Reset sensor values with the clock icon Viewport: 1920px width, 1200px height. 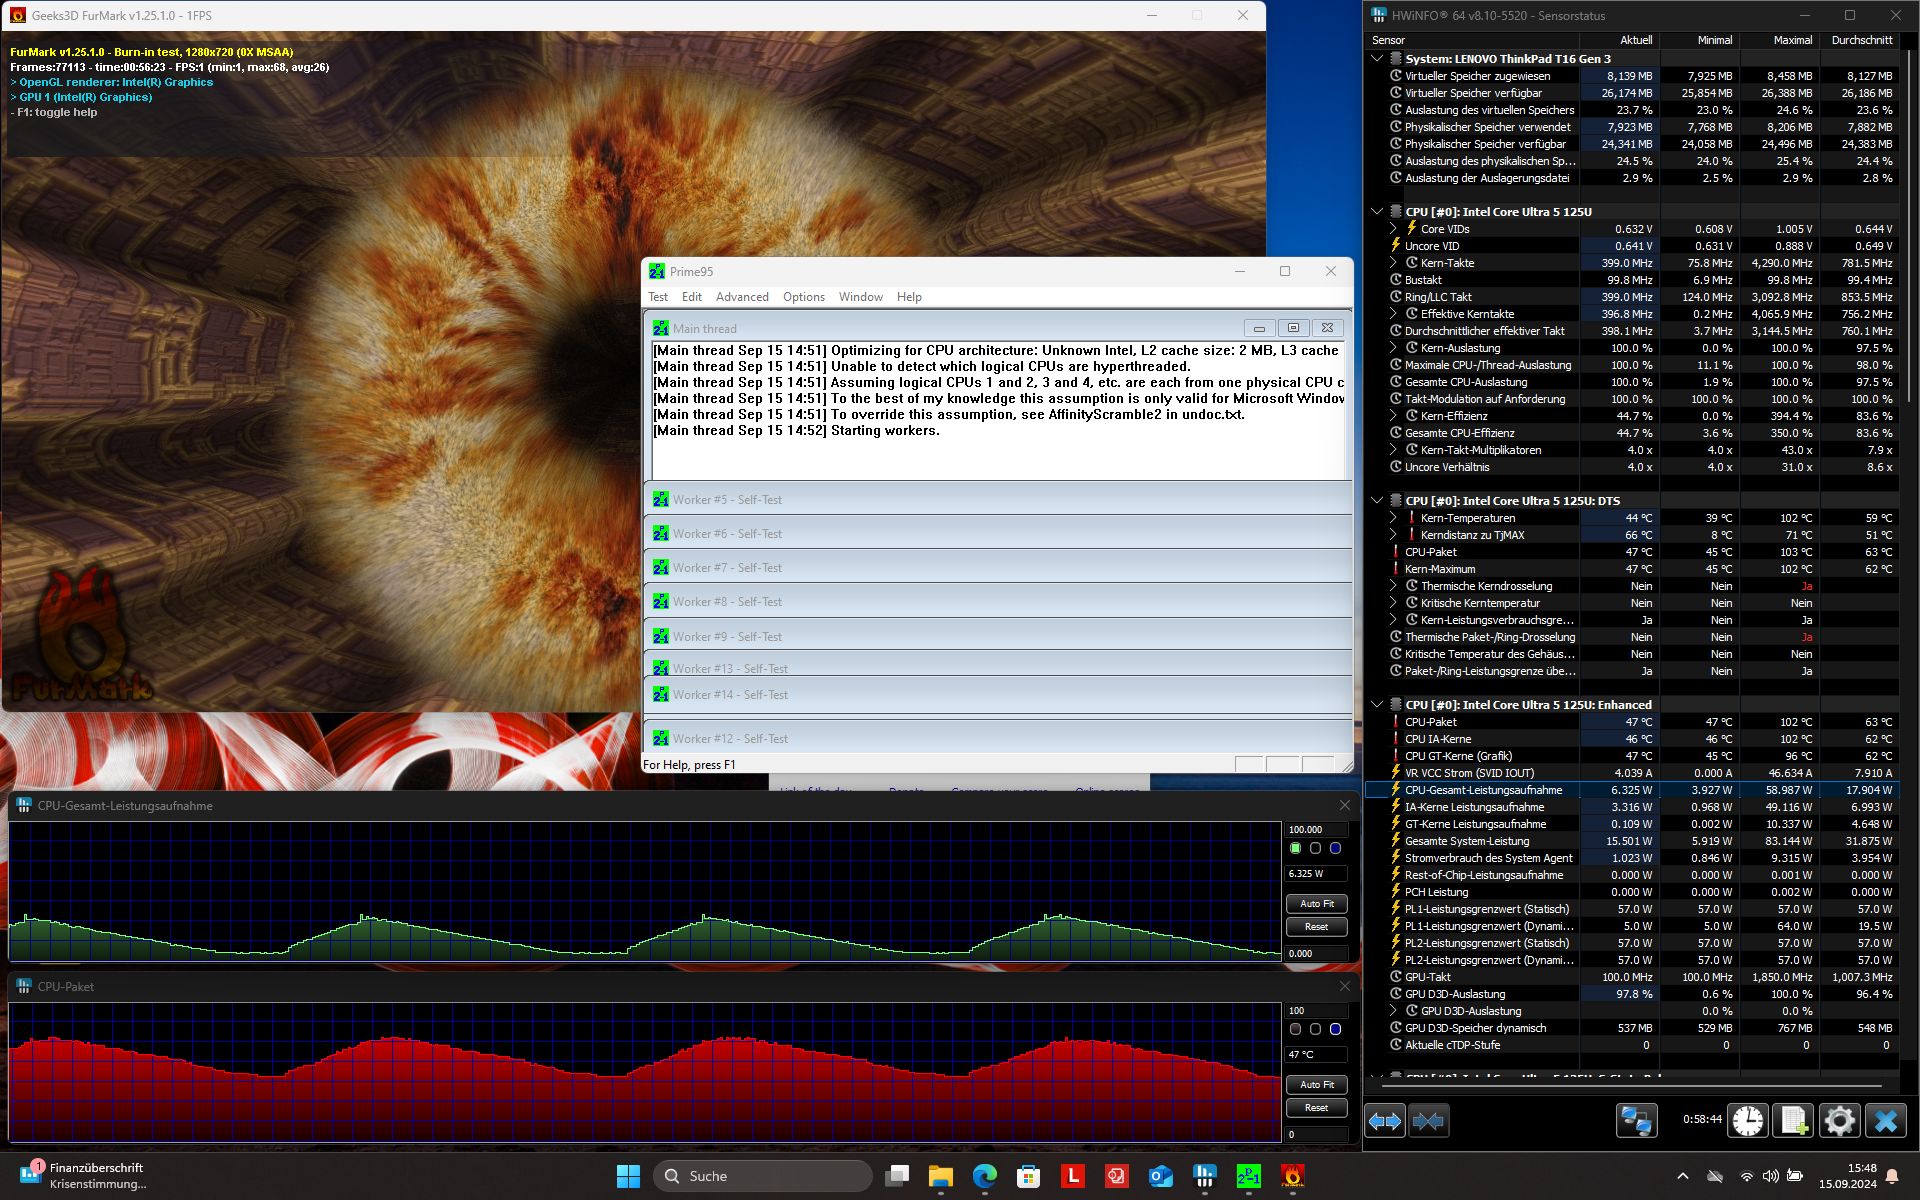coord(1747,1121)
